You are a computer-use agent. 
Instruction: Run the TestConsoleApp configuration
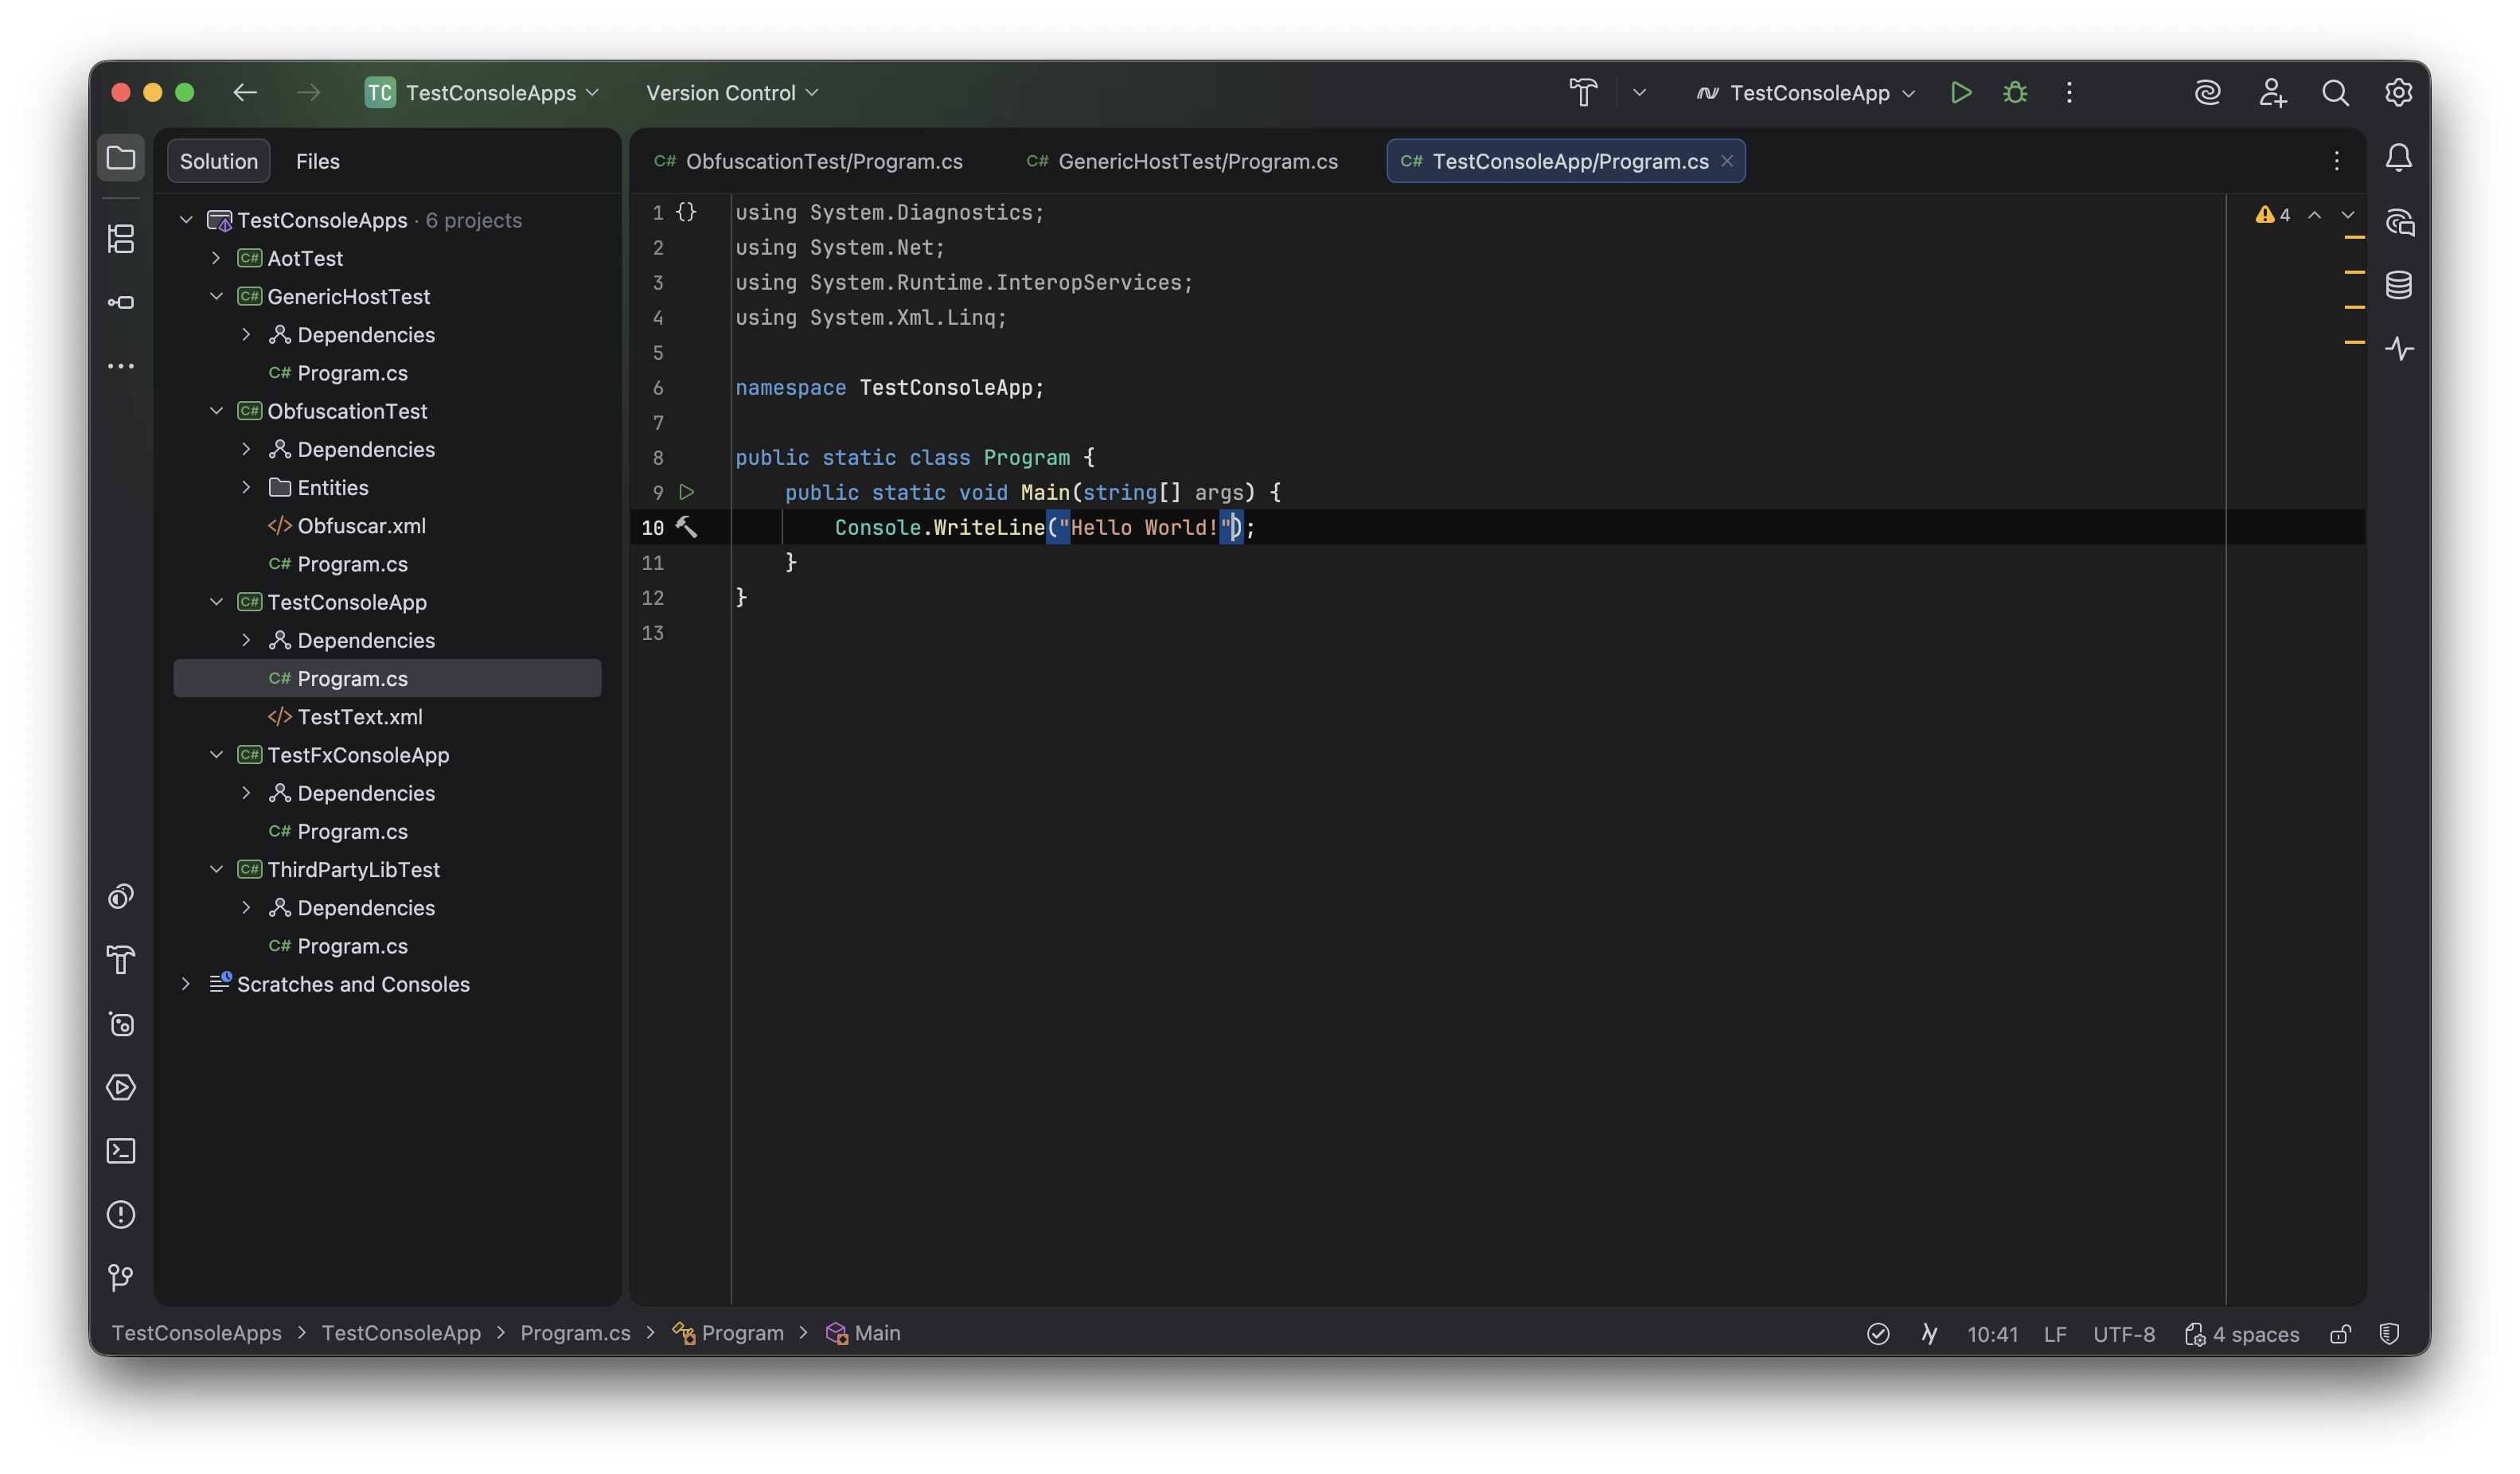[1960, 92]
